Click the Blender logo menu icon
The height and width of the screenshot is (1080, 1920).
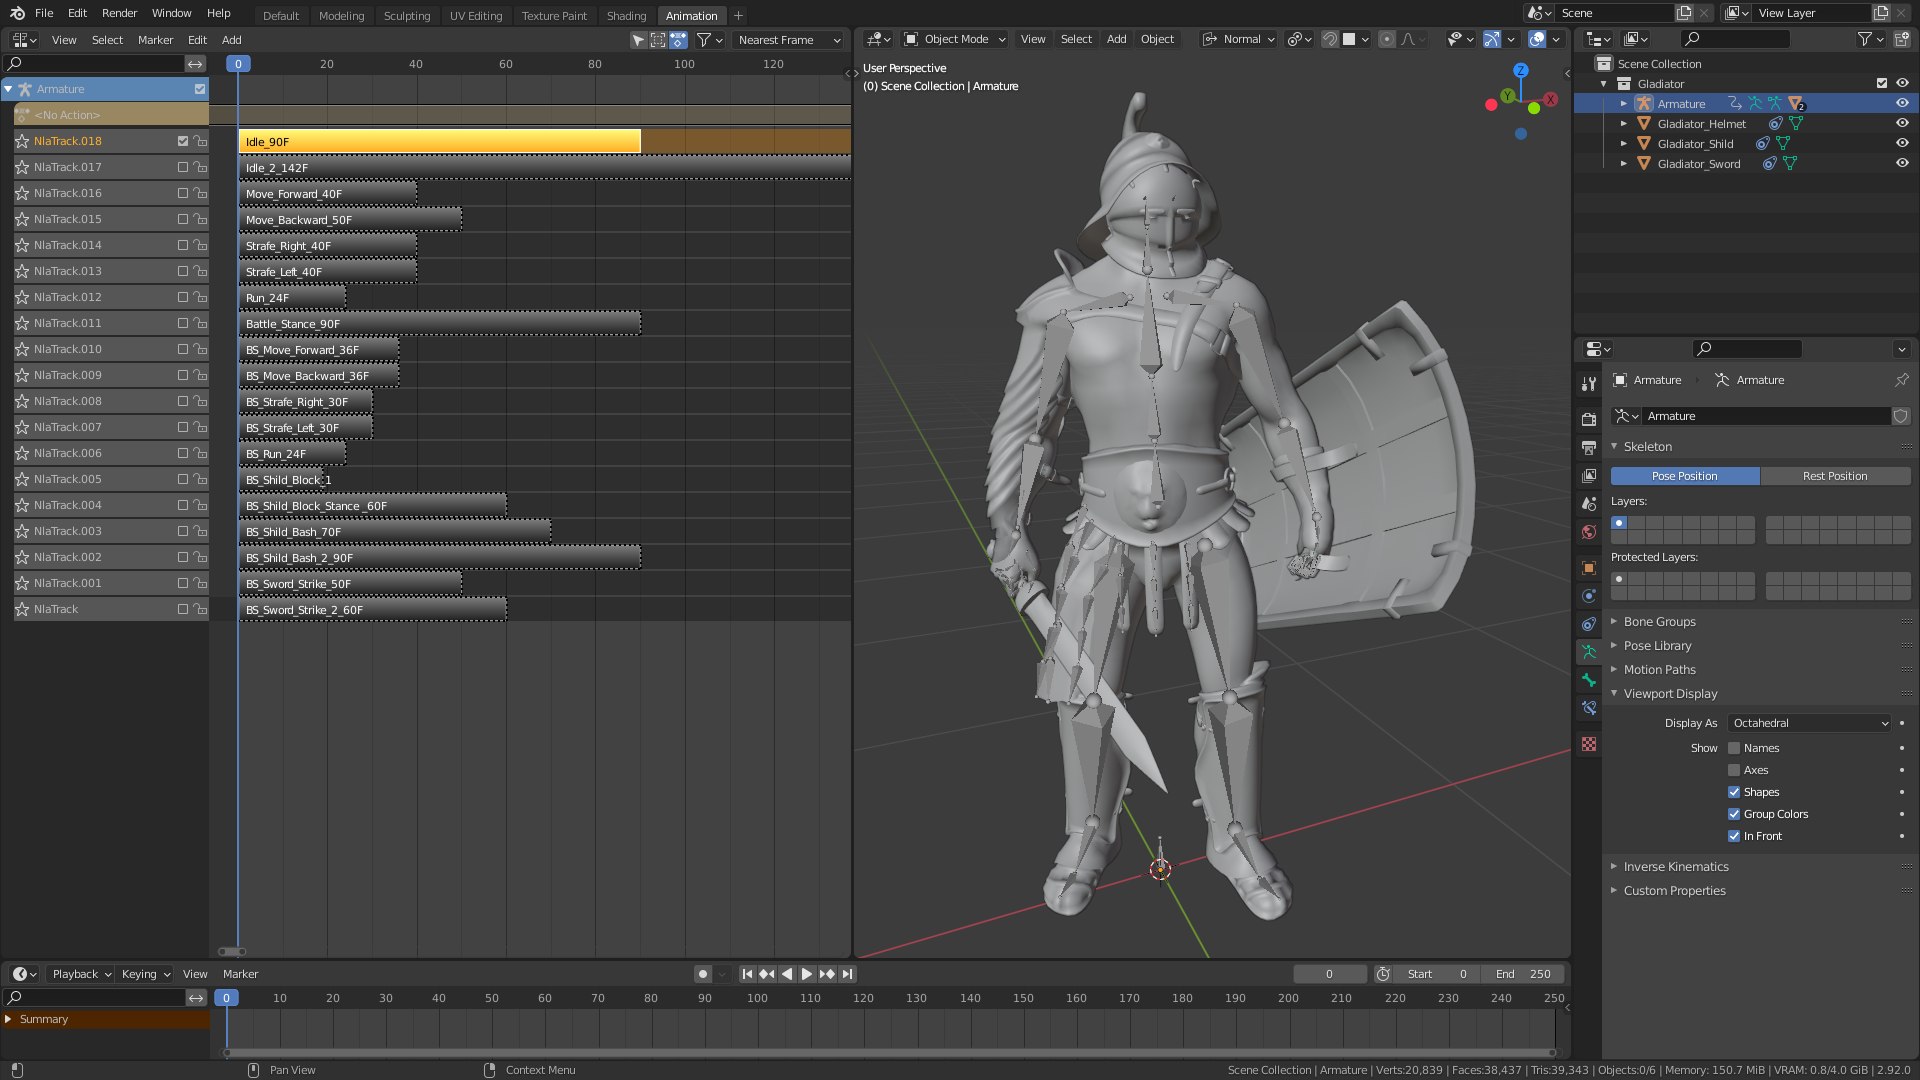[x=17, y=13]
